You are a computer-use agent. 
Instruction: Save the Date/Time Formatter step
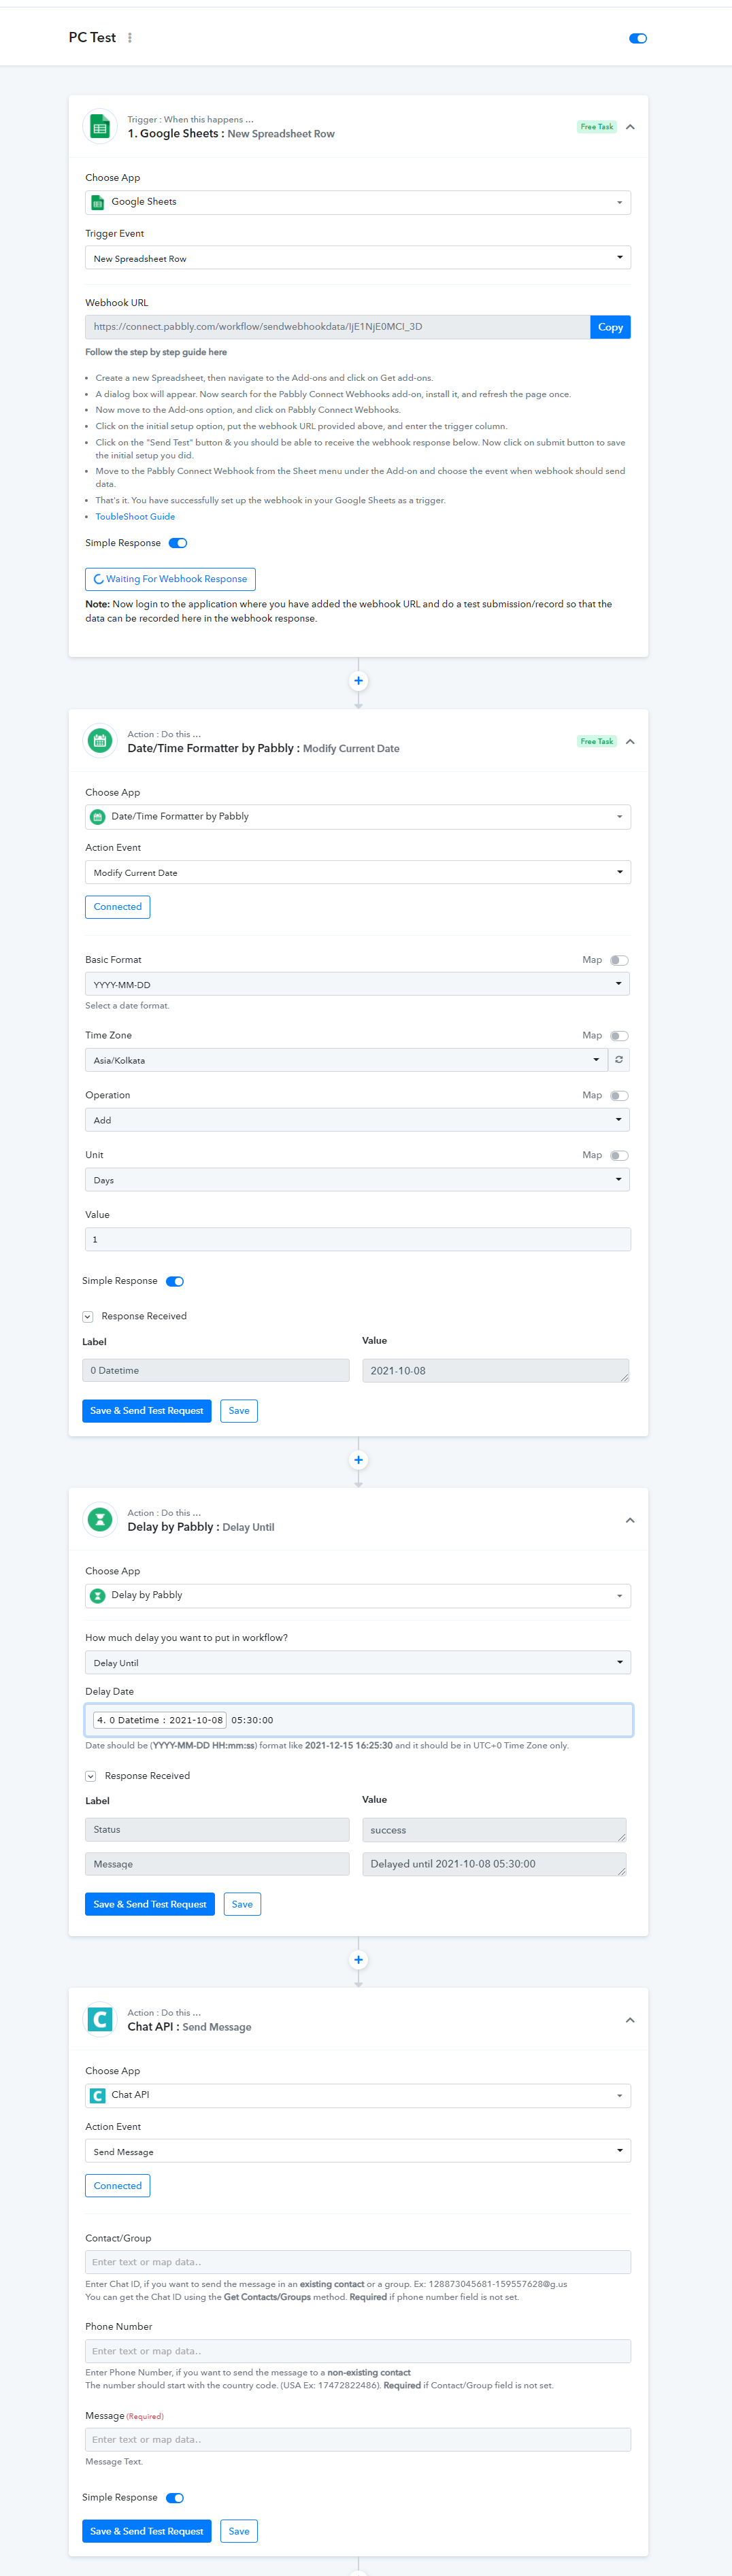[x=239, y=1411]
